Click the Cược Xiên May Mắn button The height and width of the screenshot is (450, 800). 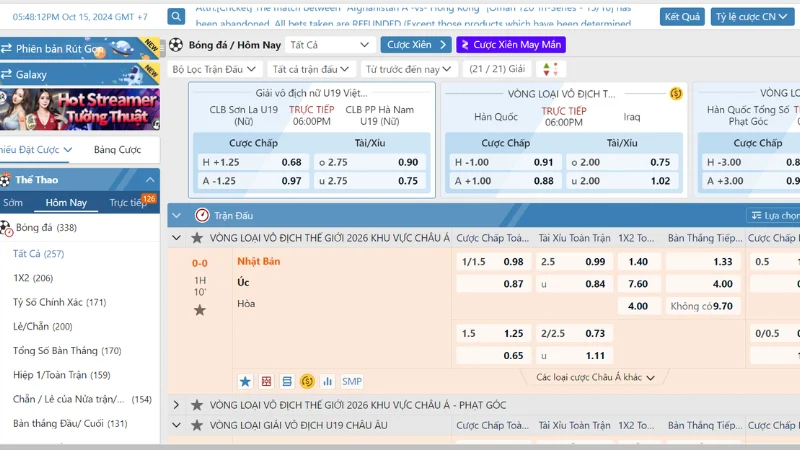tap(510, 45)
